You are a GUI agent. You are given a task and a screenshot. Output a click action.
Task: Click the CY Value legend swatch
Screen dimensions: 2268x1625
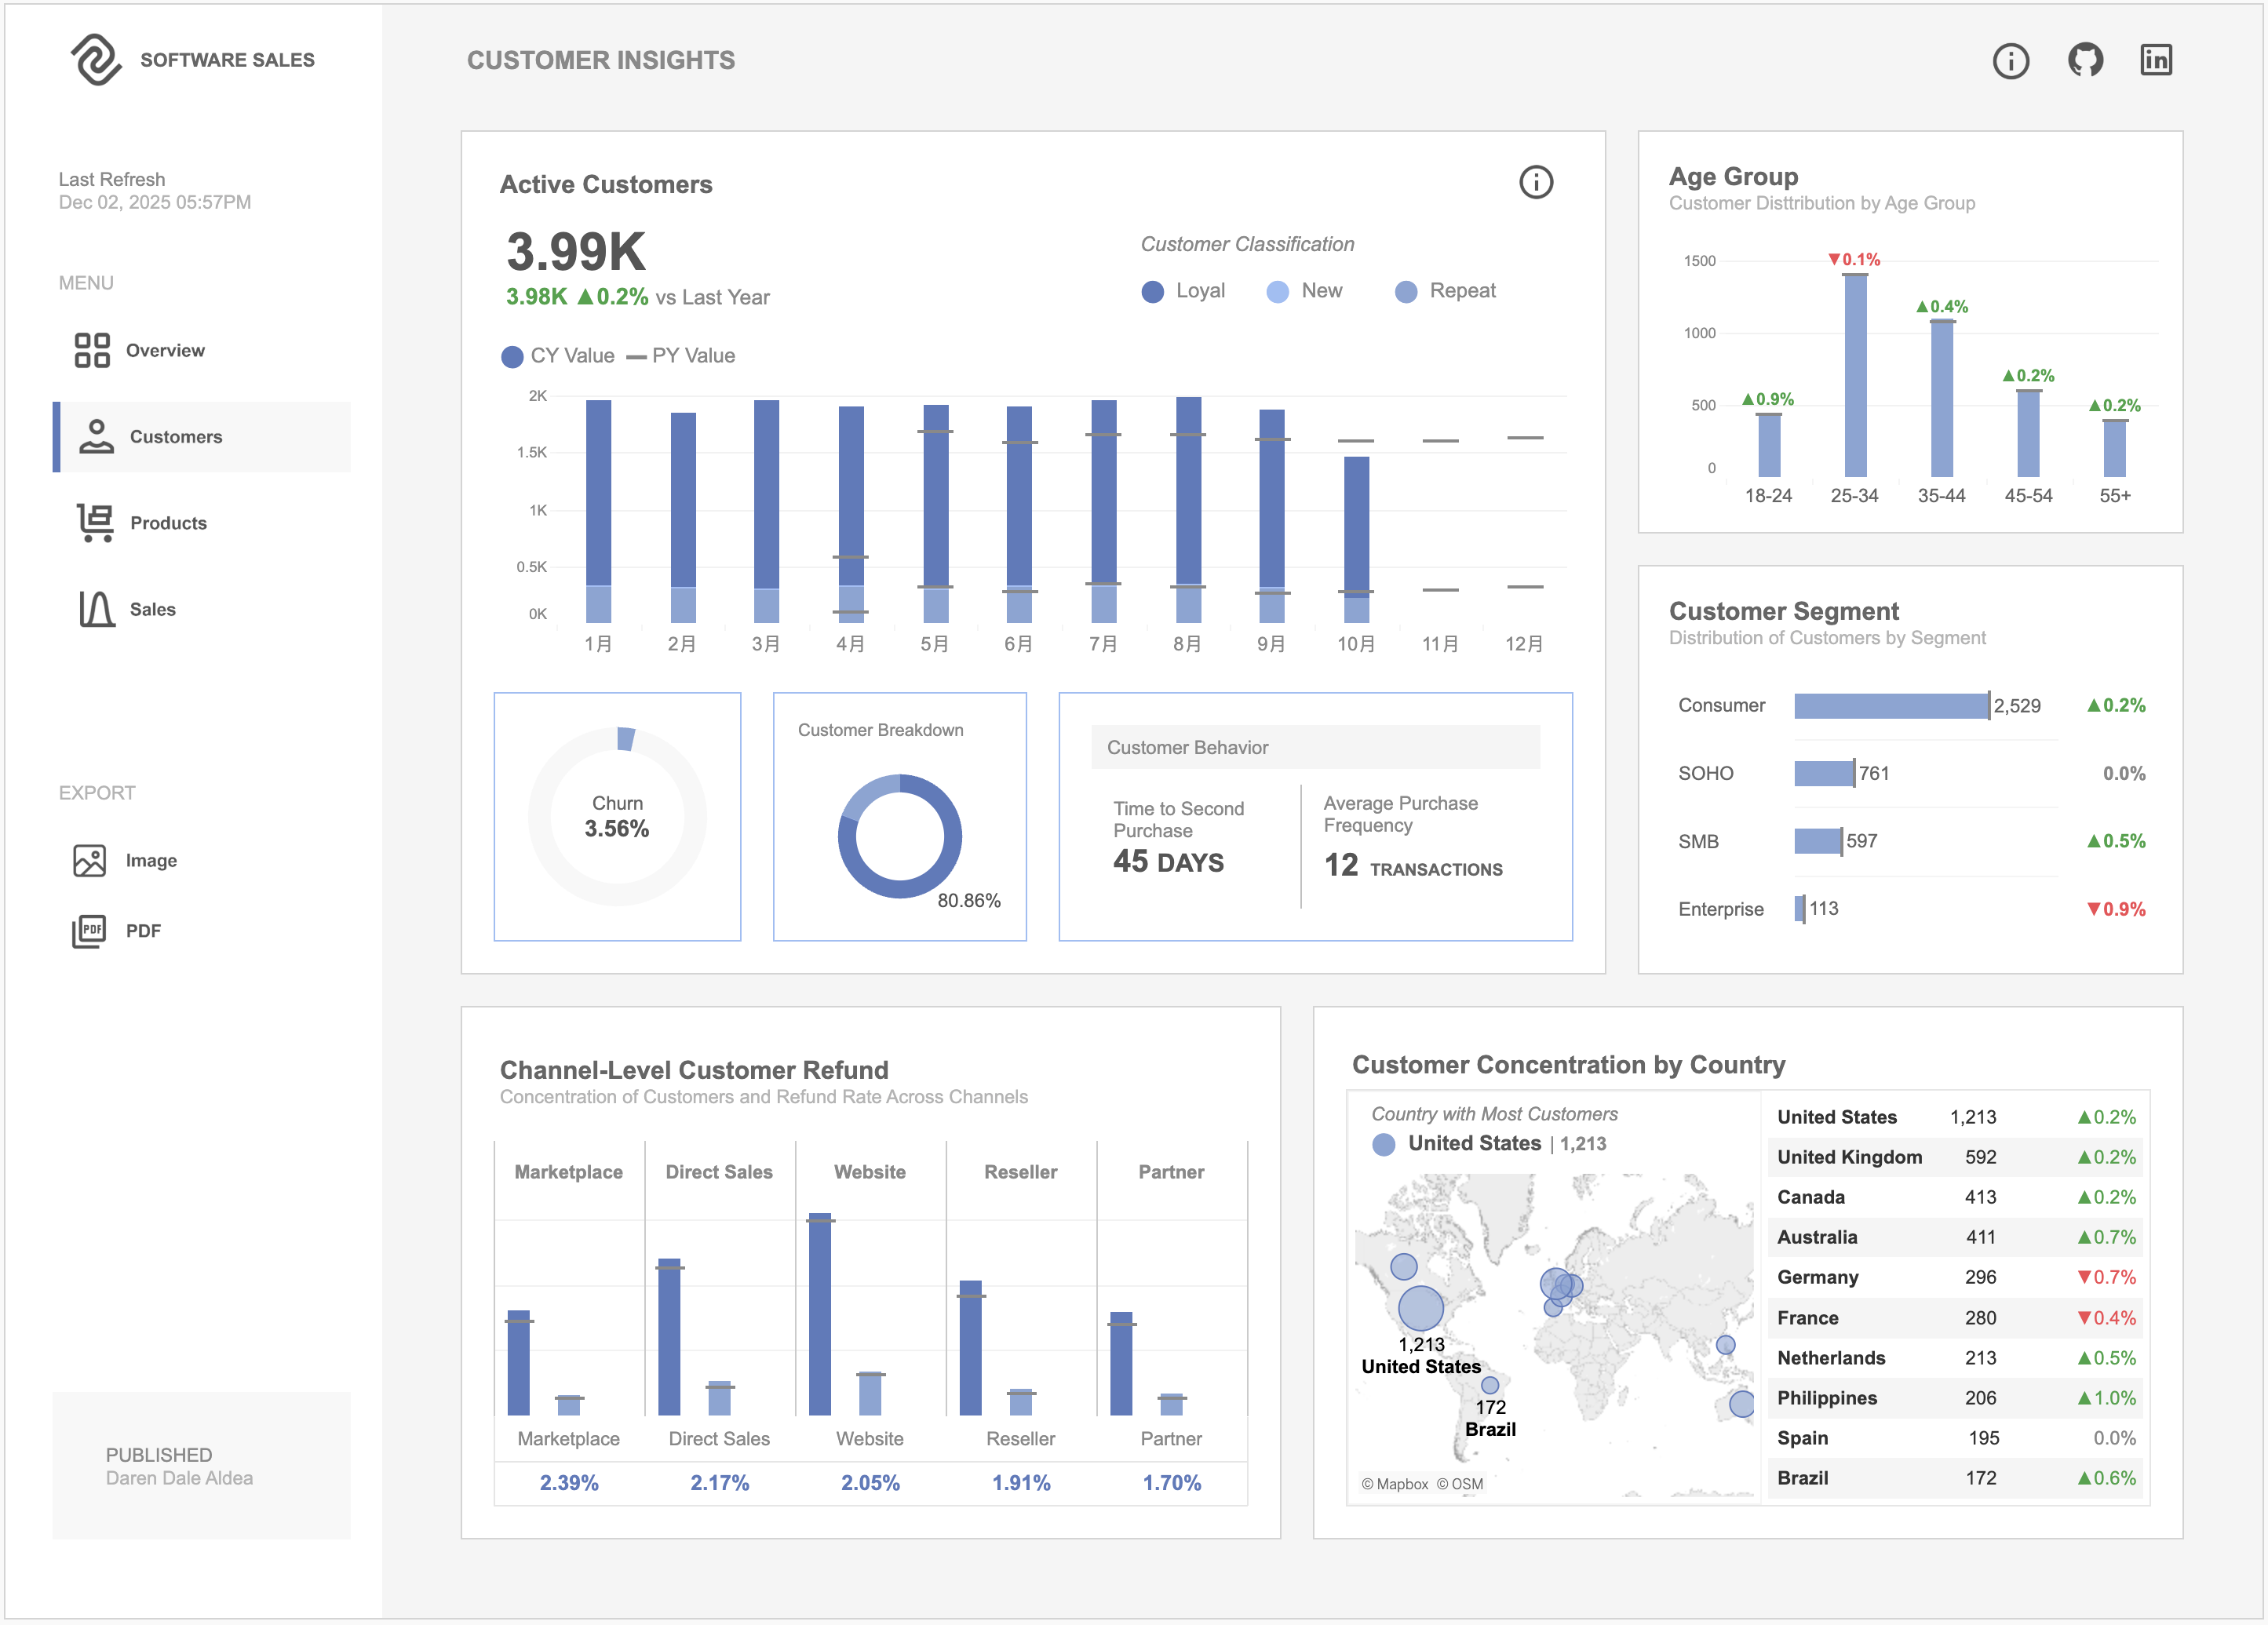point(512,357)
